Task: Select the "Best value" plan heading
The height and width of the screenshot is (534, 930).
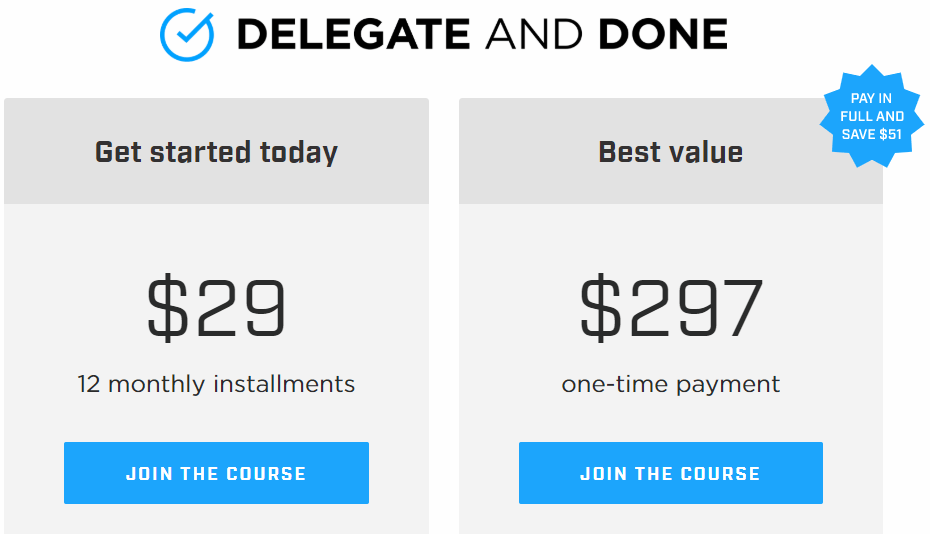Action: point(670,152)
